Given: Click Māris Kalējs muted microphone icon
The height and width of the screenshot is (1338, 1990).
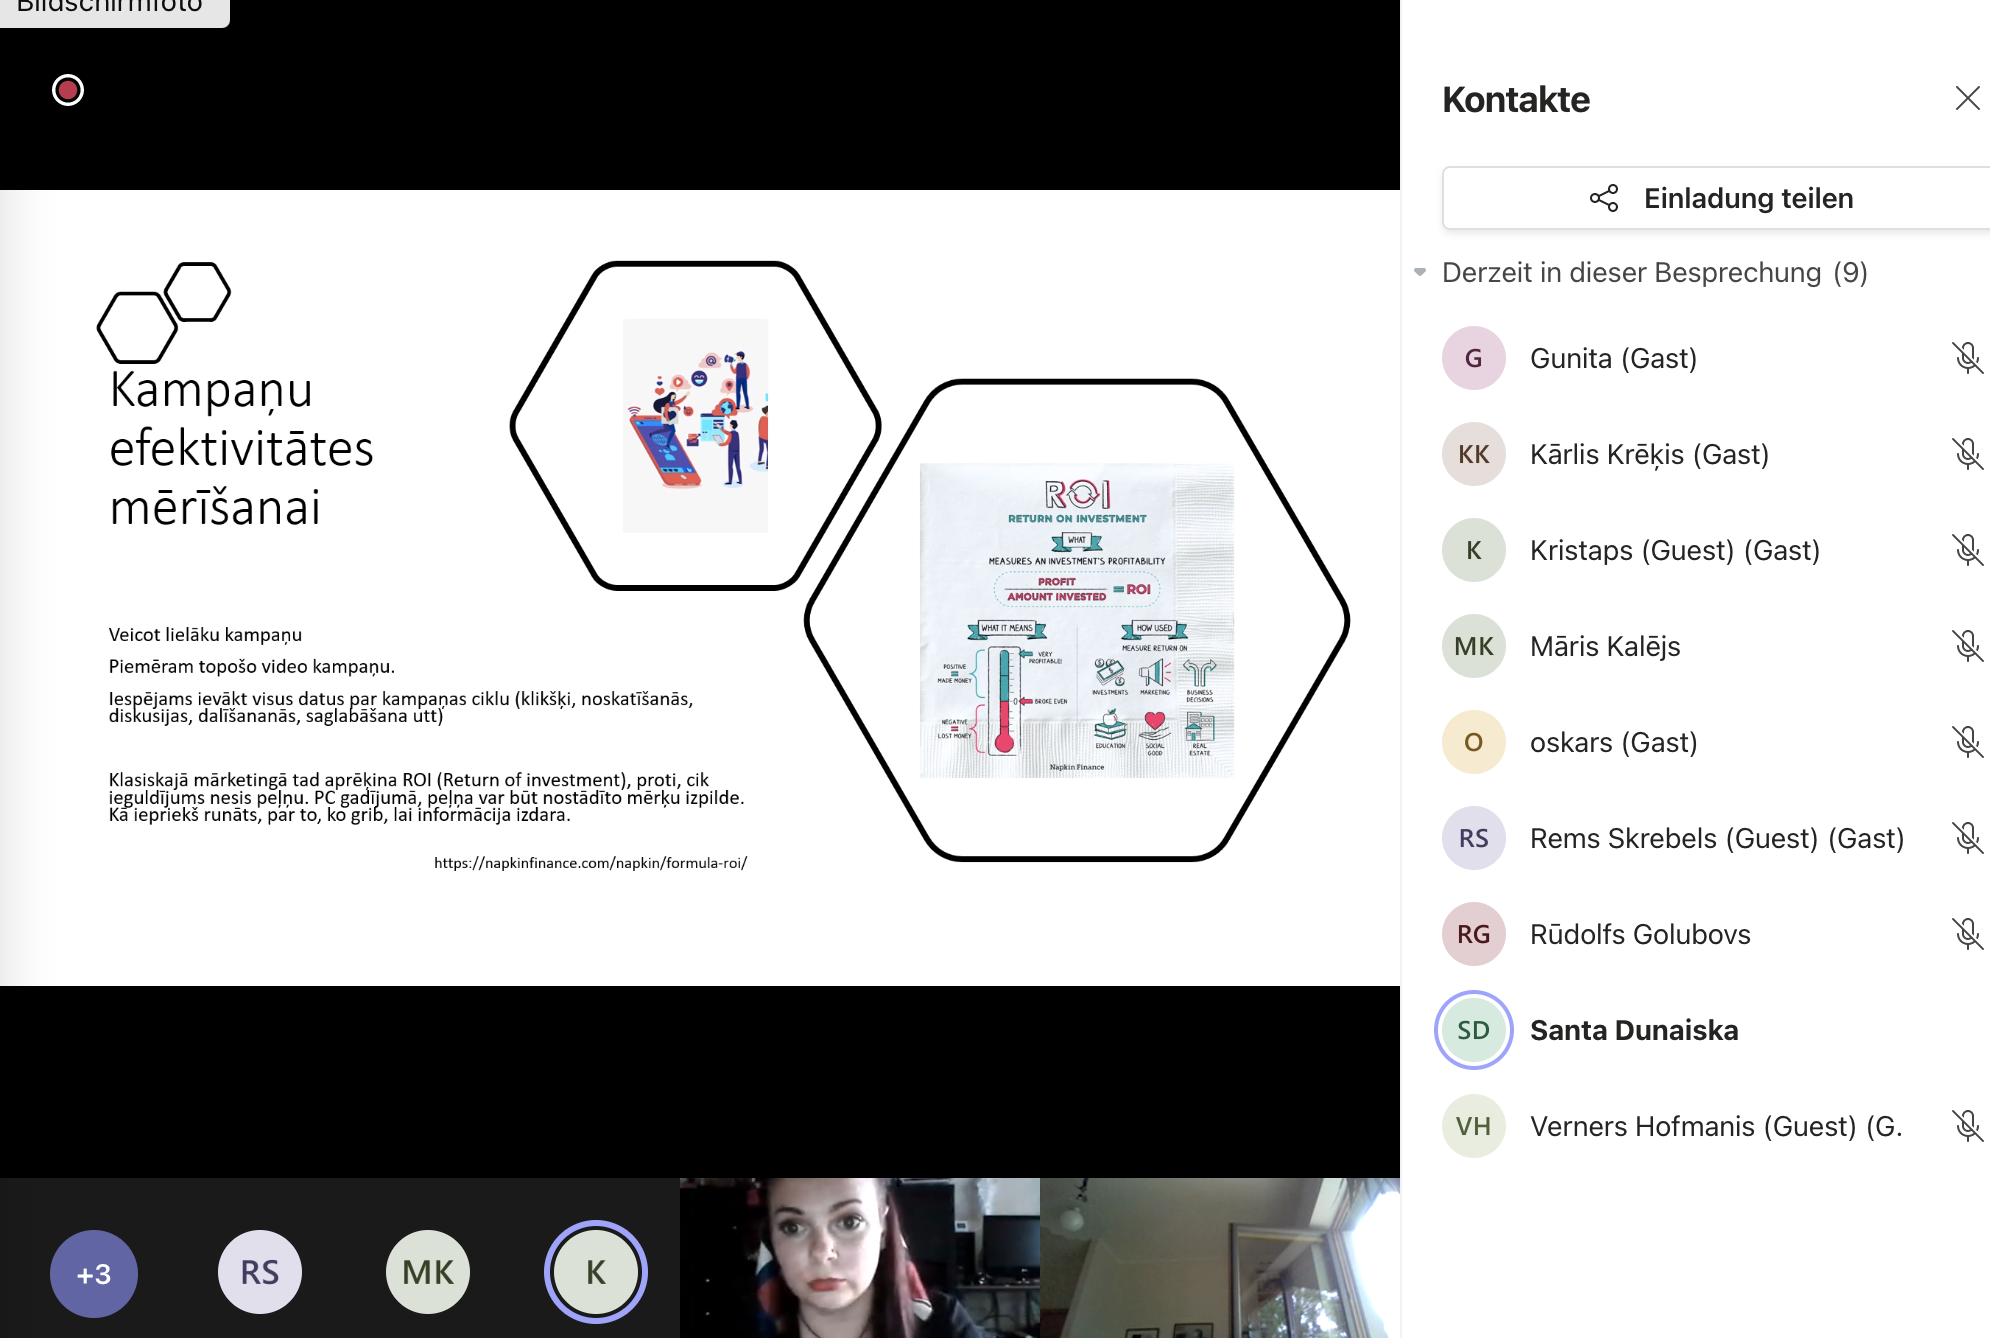Looking at the screenshot, I should point(1967,646).
